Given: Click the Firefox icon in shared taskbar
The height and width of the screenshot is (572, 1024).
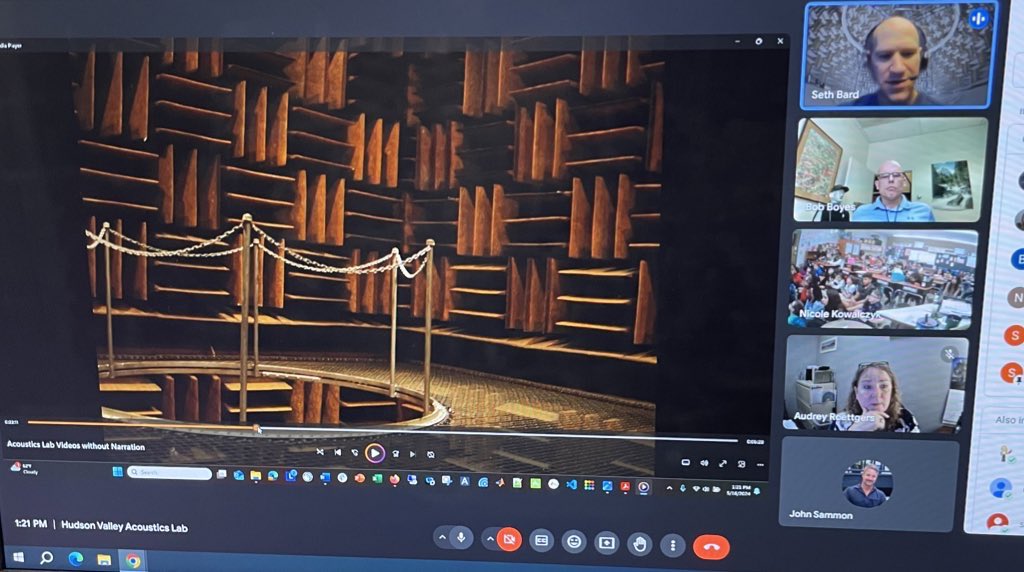Looking at the screenshot, I should [x=394, y=479].
